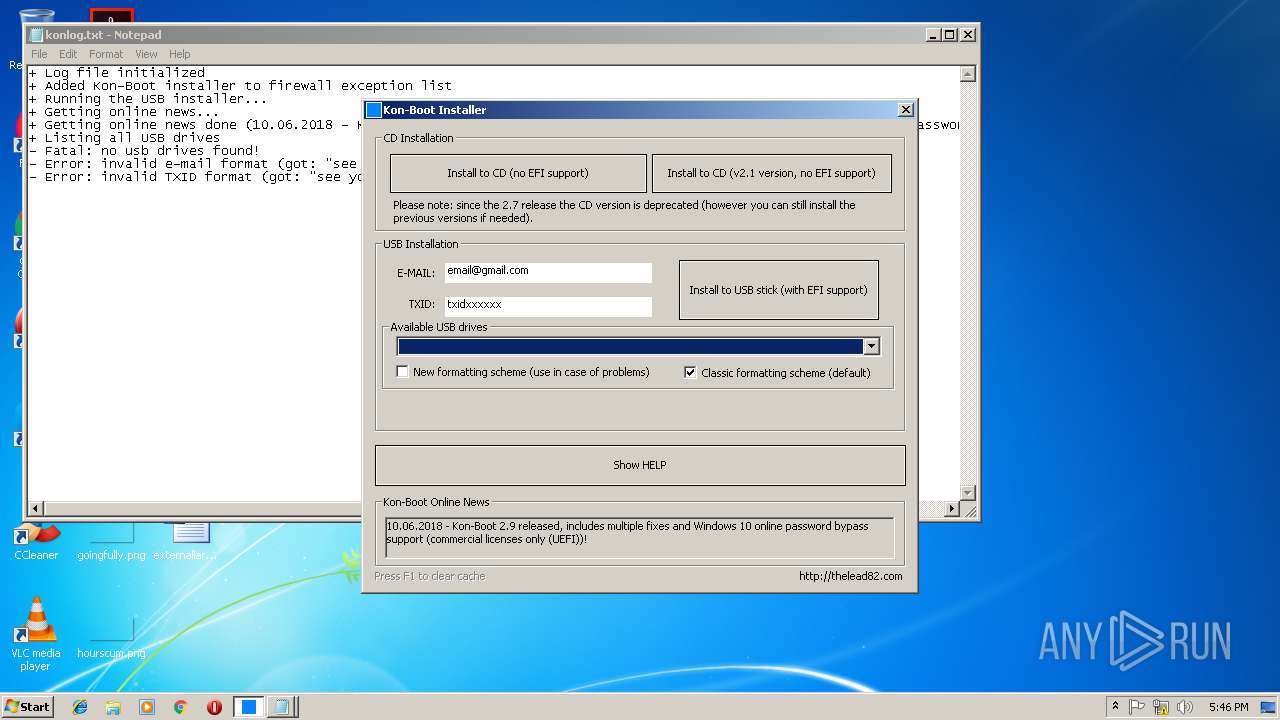Close the Notepad window
Viewport: 1280px width, 720px height.
click(967, 35)
